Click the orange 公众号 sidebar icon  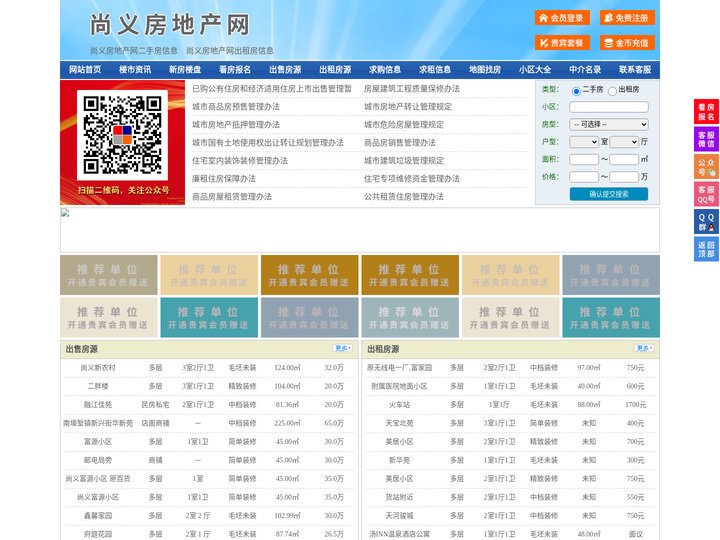(x=706, y=167)
